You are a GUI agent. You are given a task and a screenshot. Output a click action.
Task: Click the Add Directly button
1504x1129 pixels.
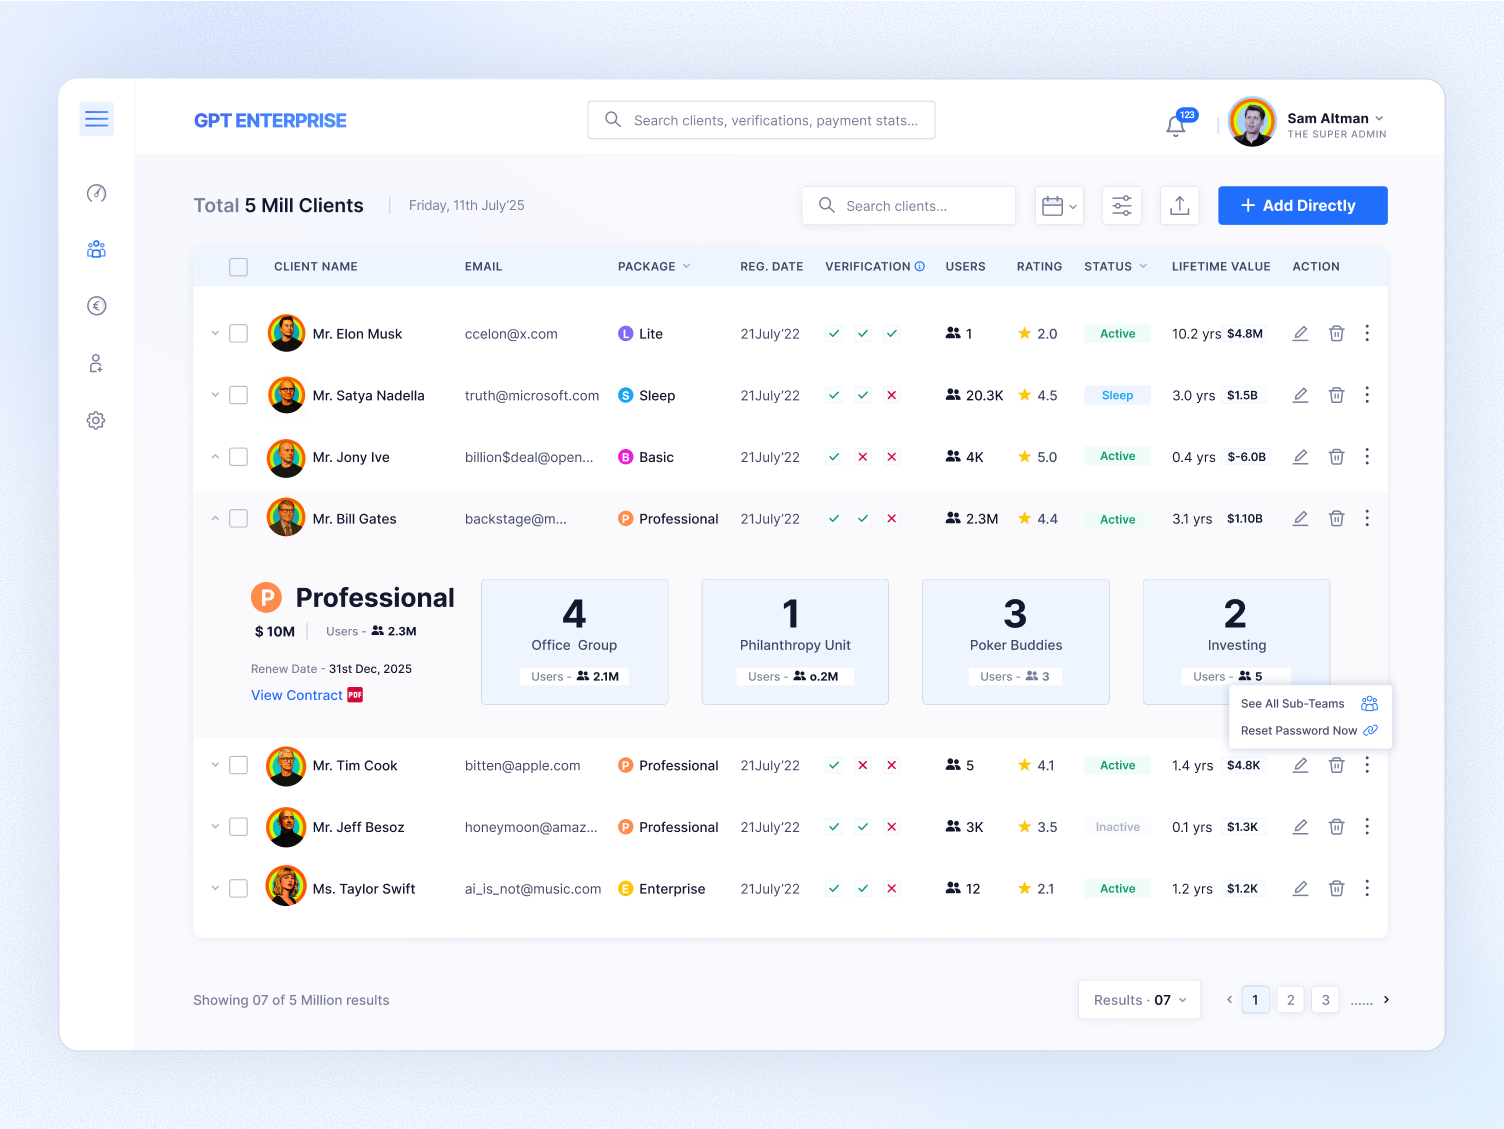(x=1302, y=205)
